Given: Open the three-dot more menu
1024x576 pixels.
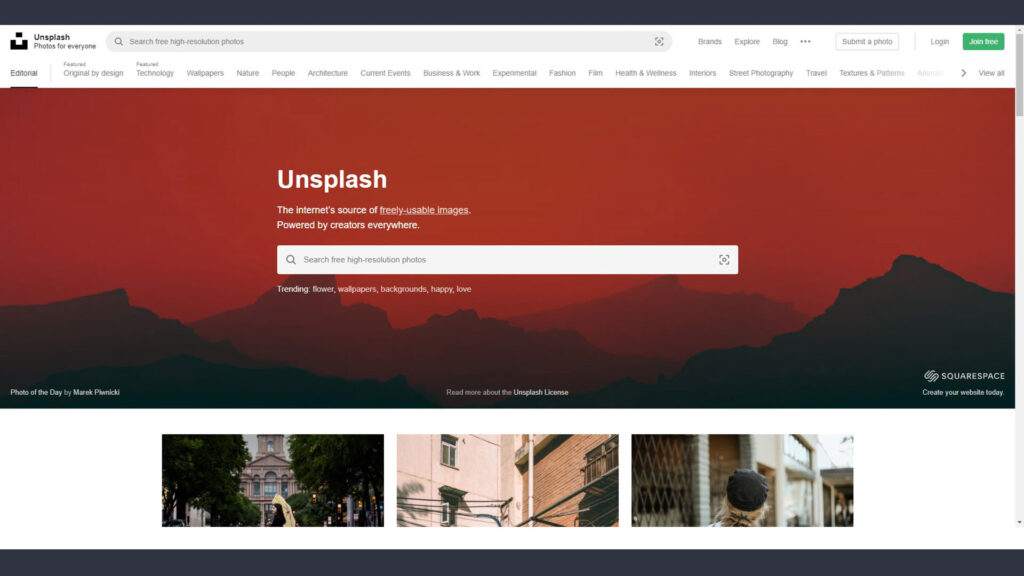Looking at the screenshot, I should 805,41.
